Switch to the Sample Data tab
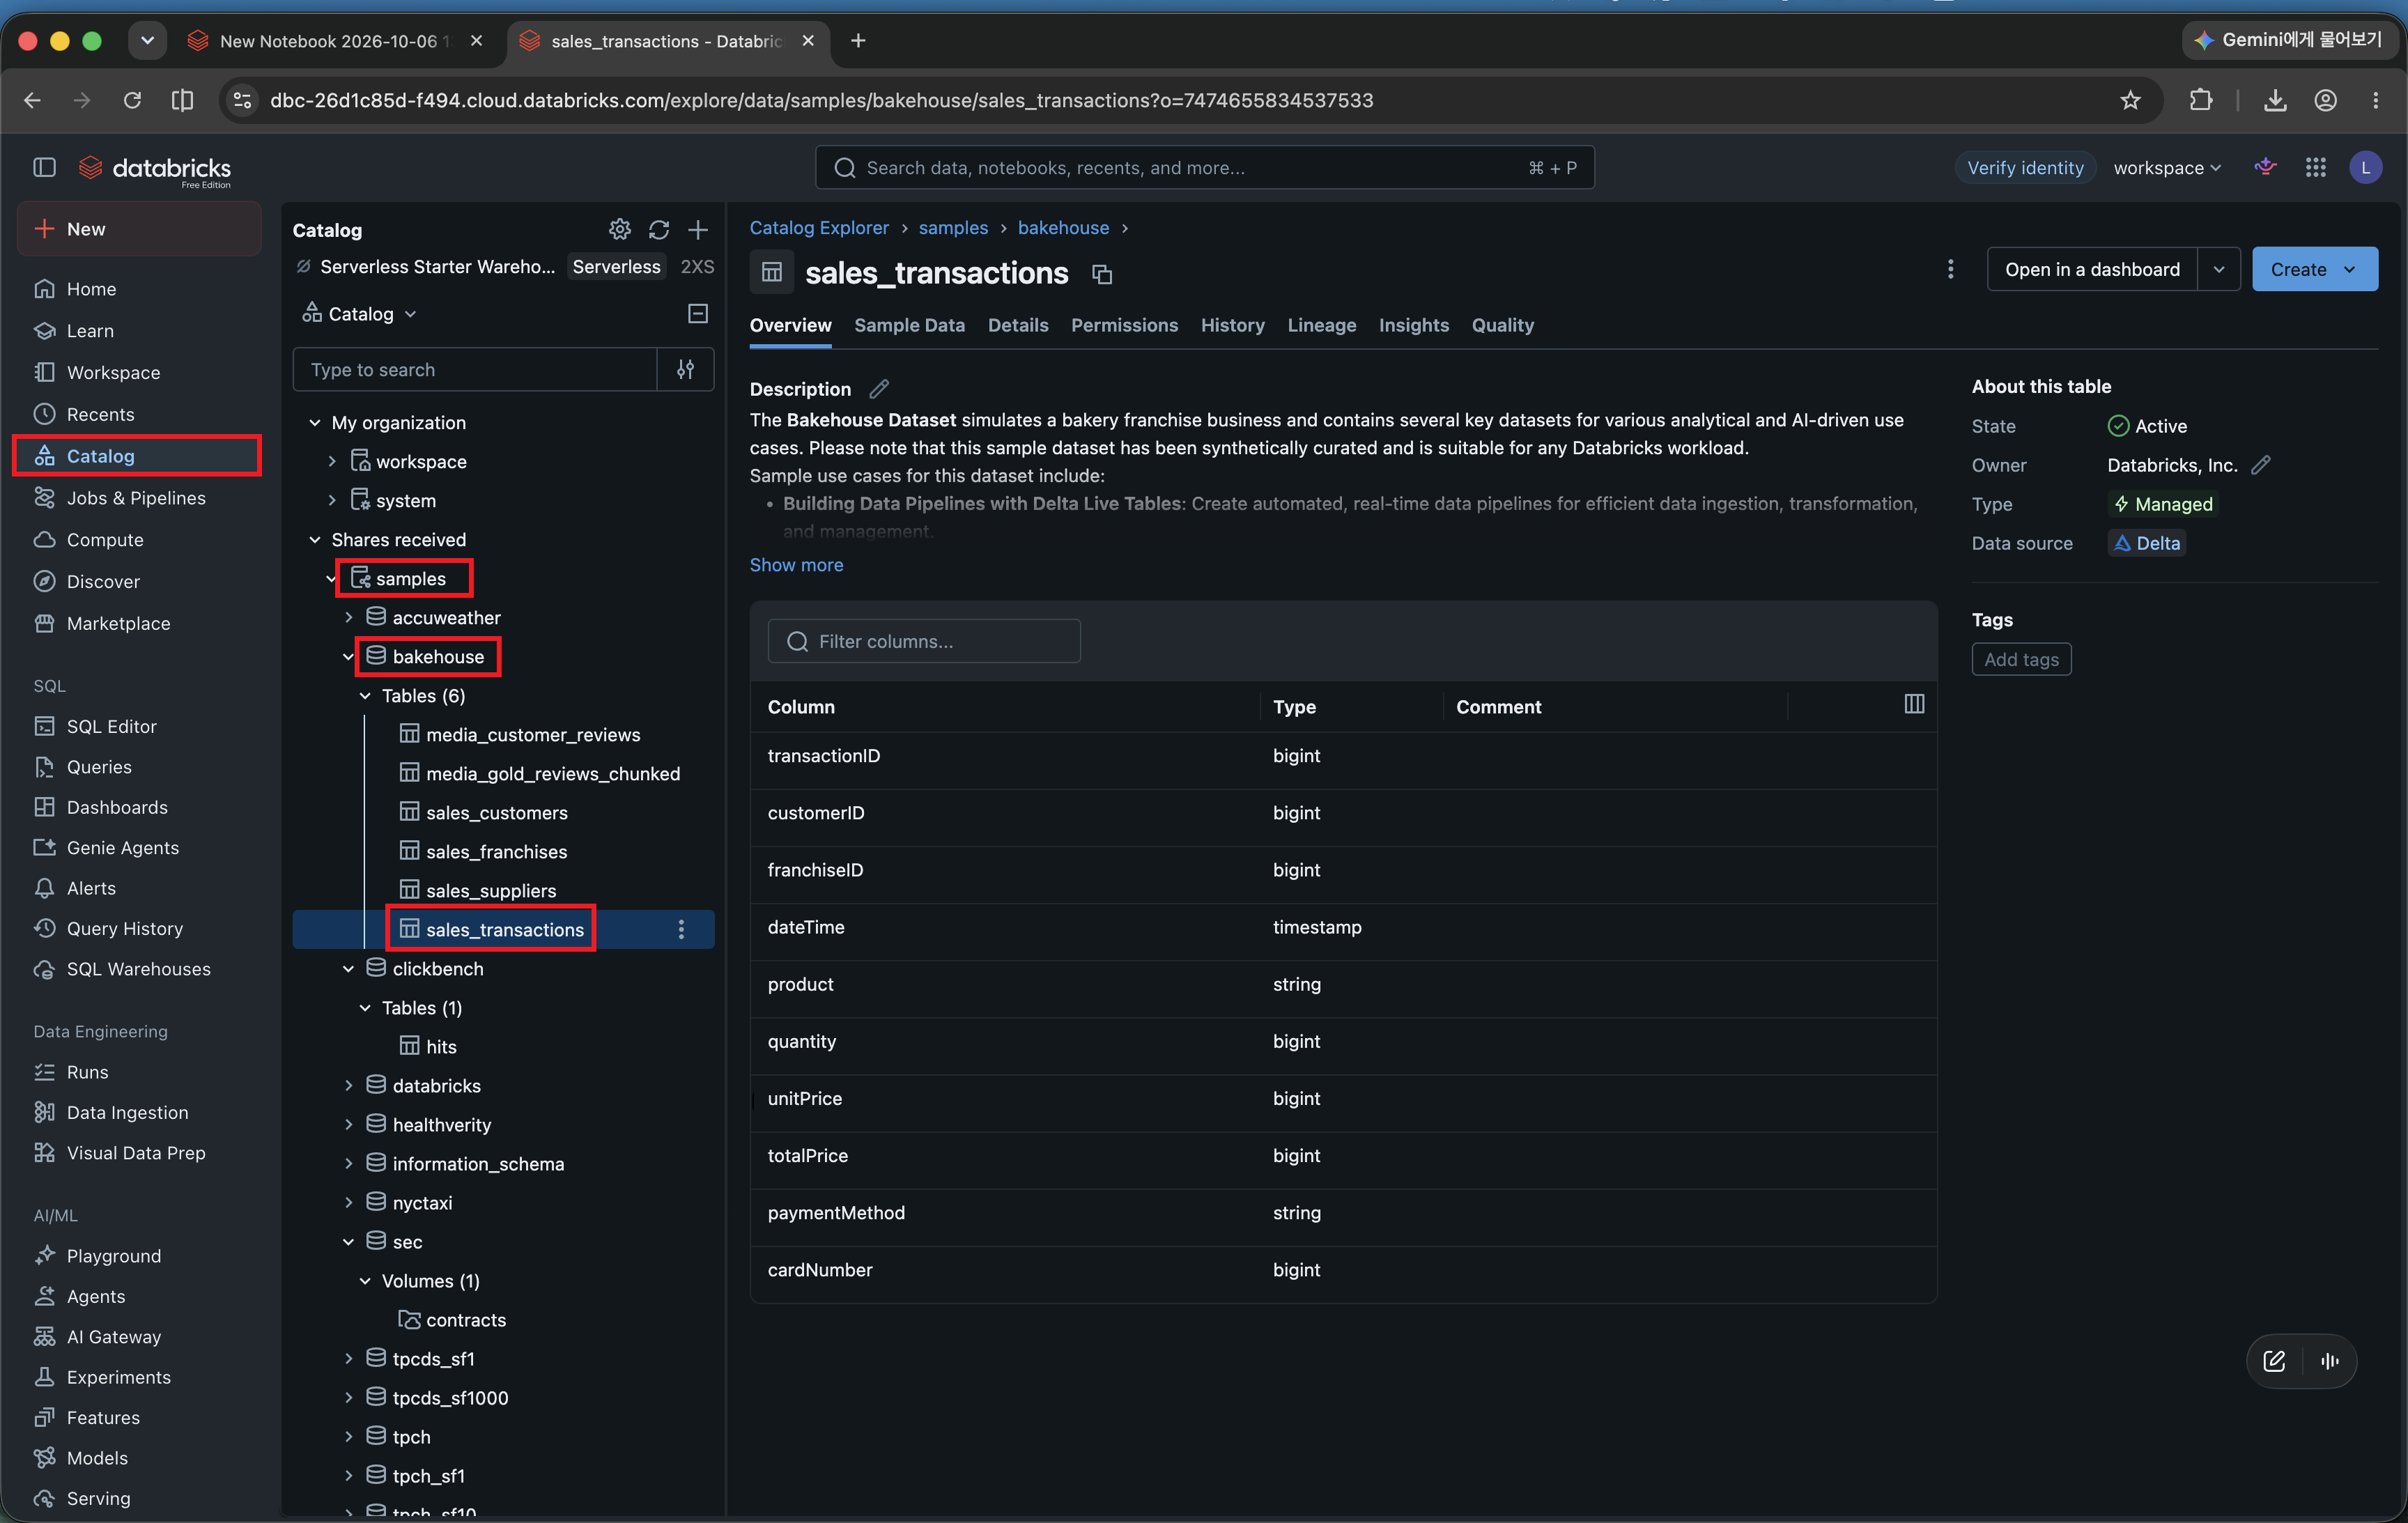This screenshot has width=2408, height=1523. (x=909, y=325)
